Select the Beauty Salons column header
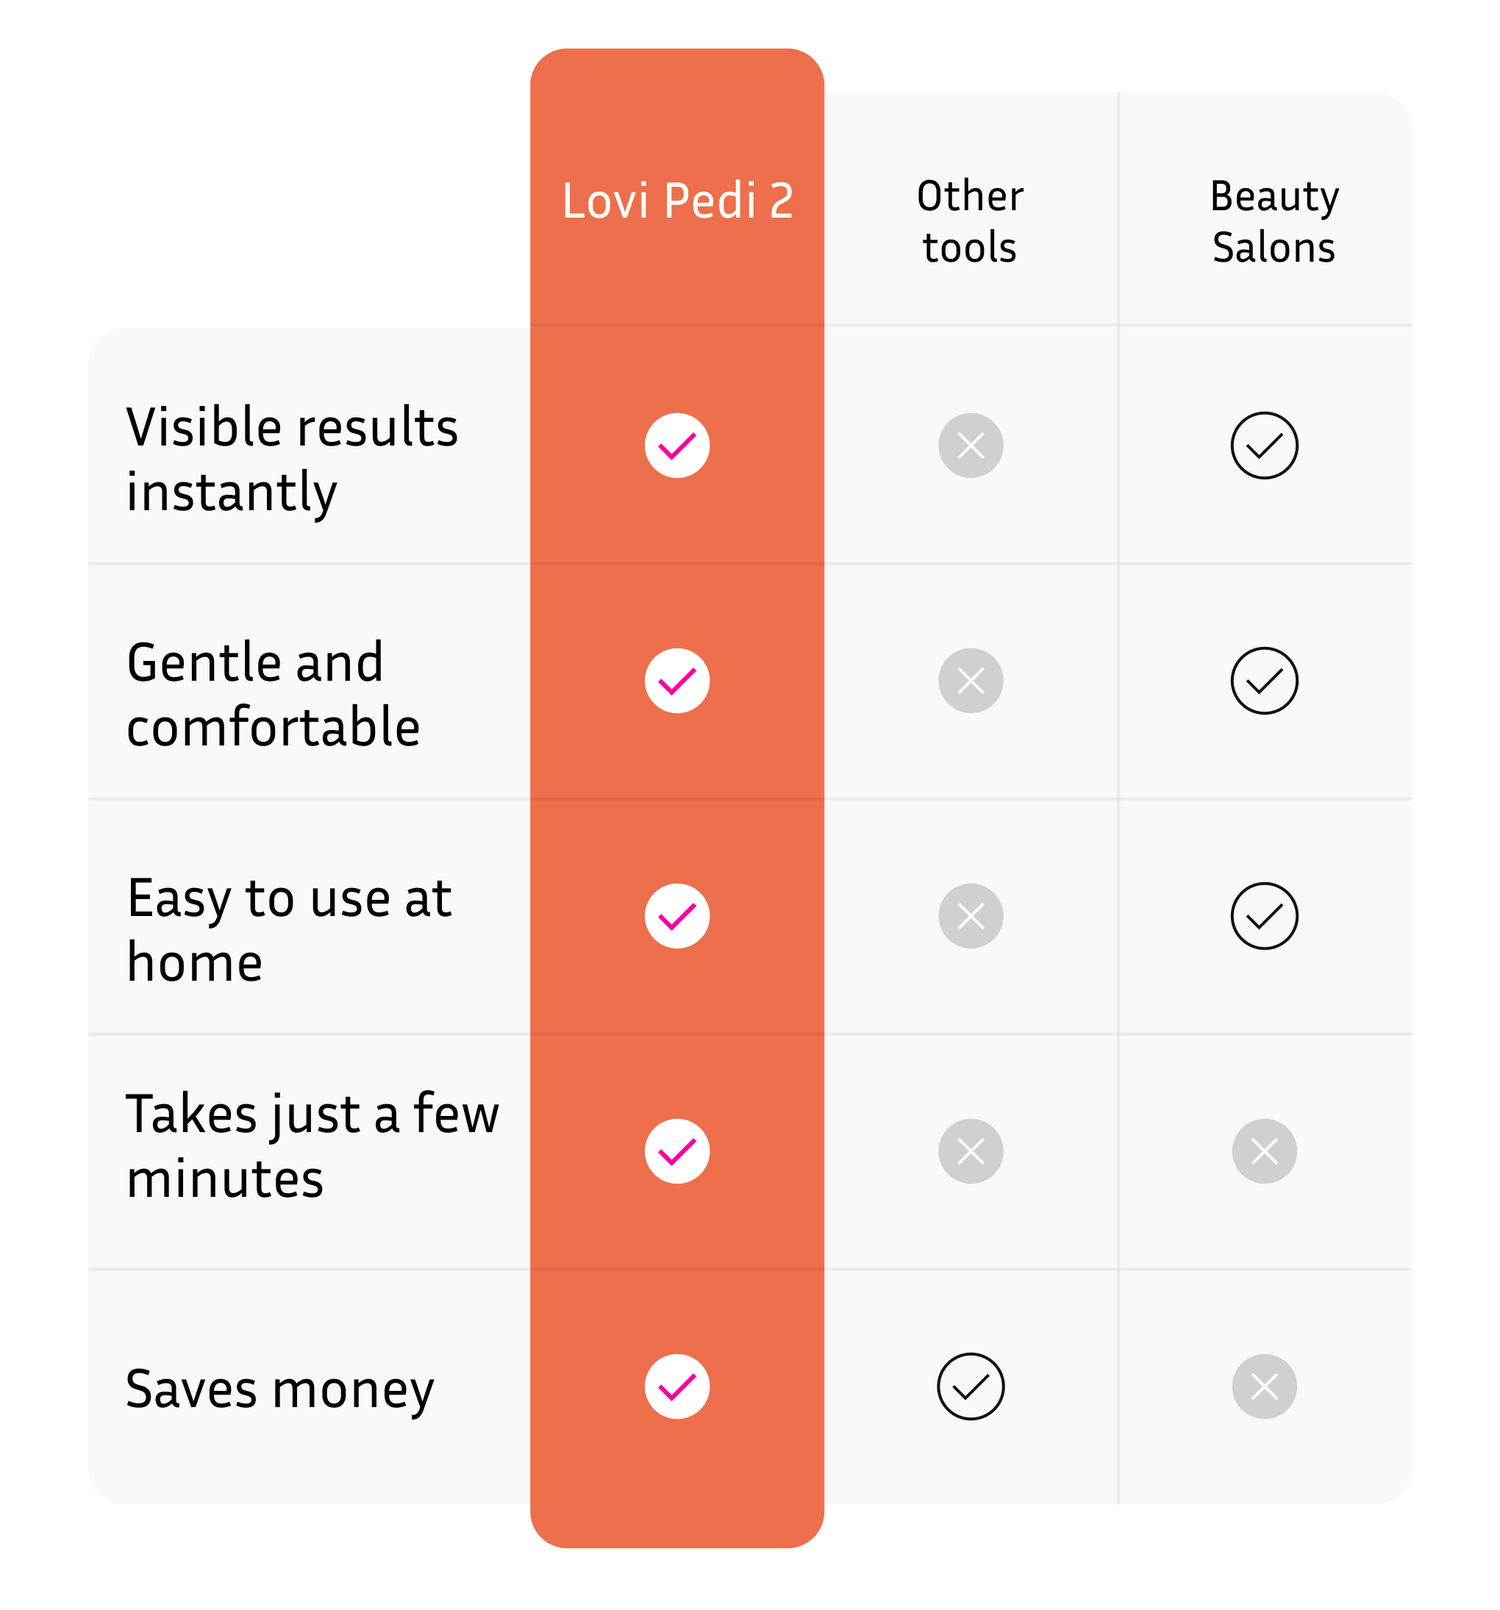 pyautogui.click(x=1273, y=222)
